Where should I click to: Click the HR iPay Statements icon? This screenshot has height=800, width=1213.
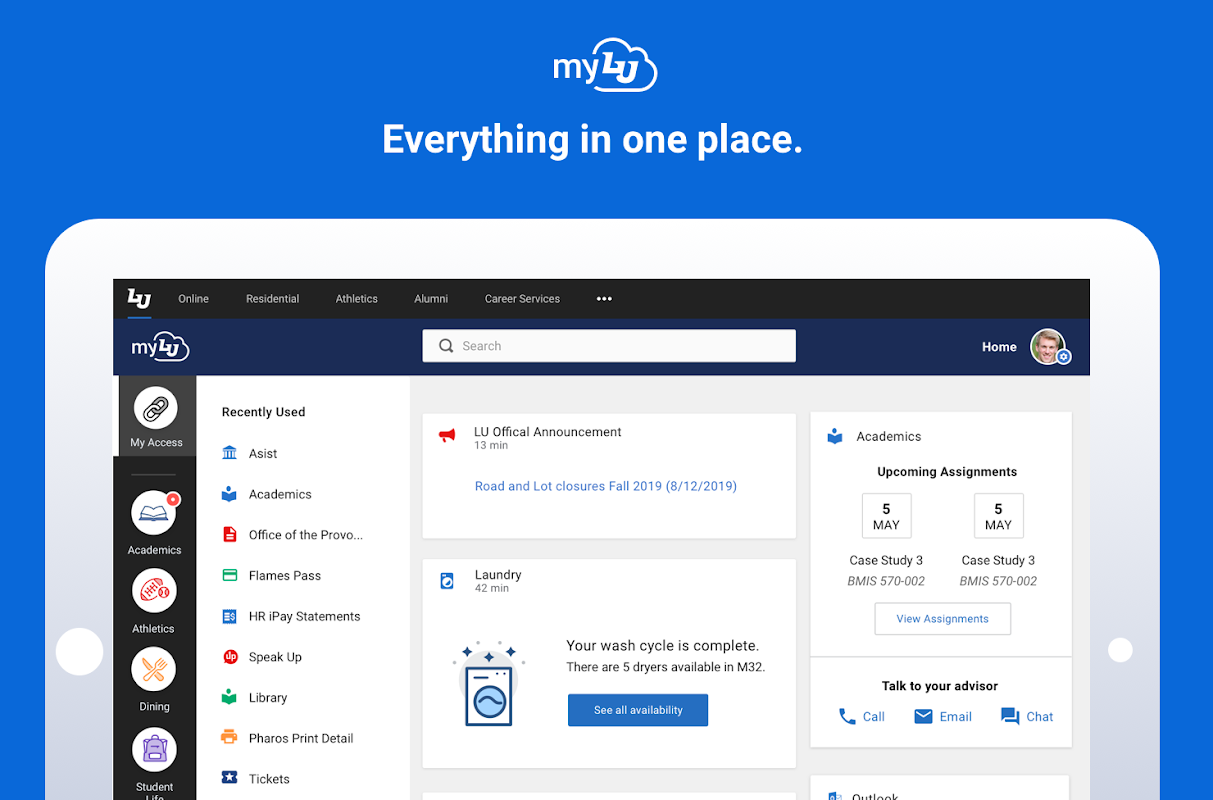coord(230,616)
